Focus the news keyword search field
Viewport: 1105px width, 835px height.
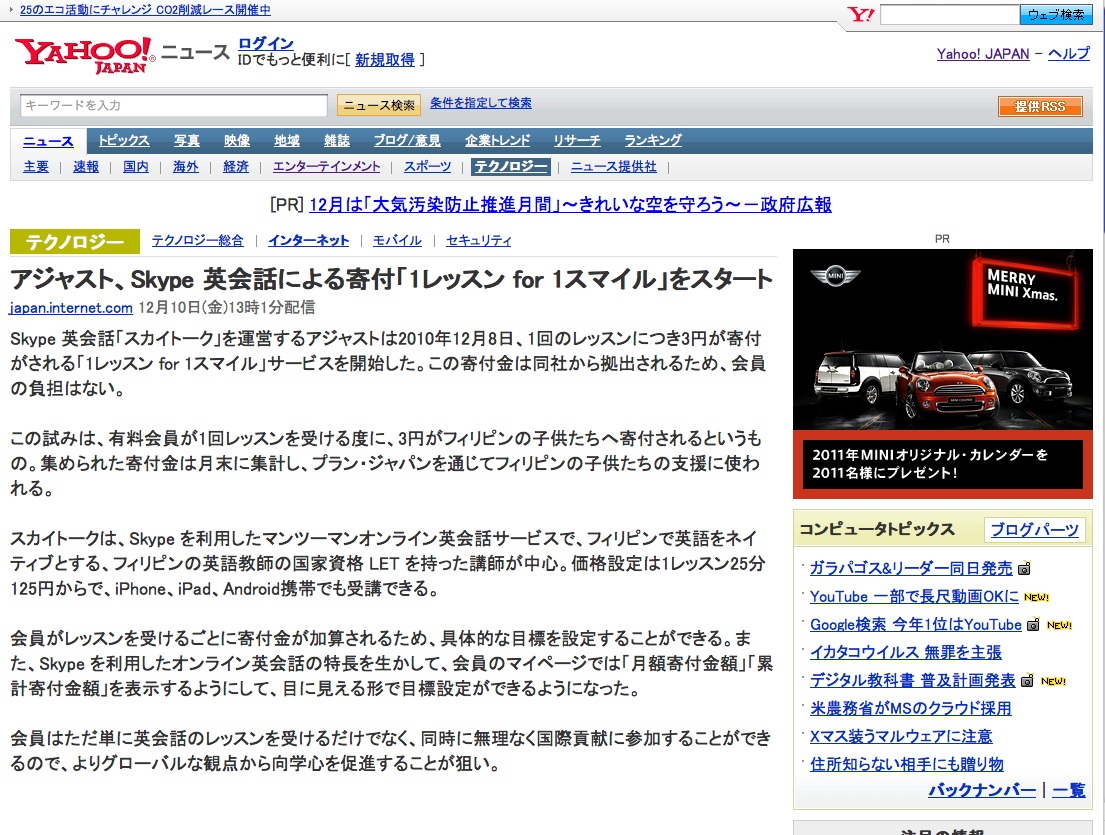pyautogui.click(x=173, y=105)
